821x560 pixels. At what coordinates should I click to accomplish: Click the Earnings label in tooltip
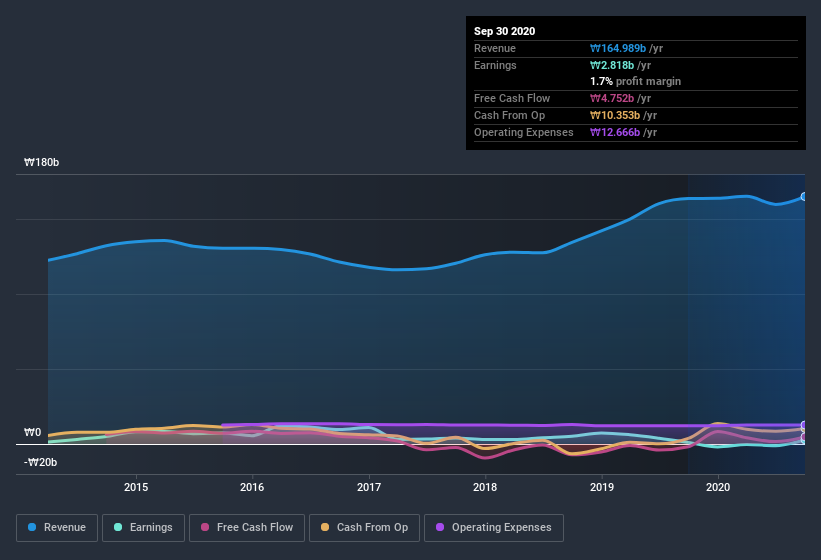(x=495, y=65)
